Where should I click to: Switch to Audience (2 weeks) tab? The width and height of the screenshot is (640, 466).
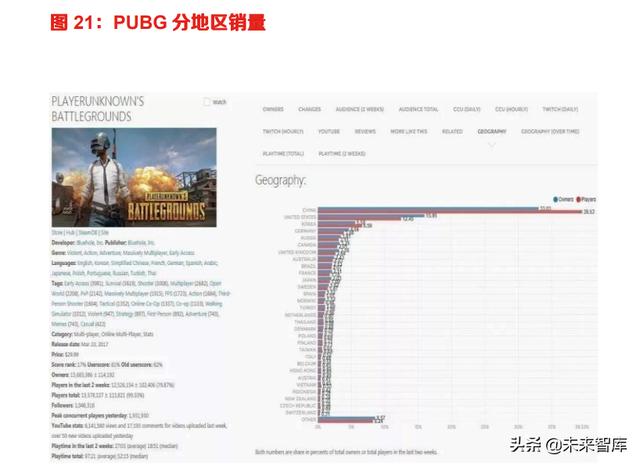click(360, 109)
